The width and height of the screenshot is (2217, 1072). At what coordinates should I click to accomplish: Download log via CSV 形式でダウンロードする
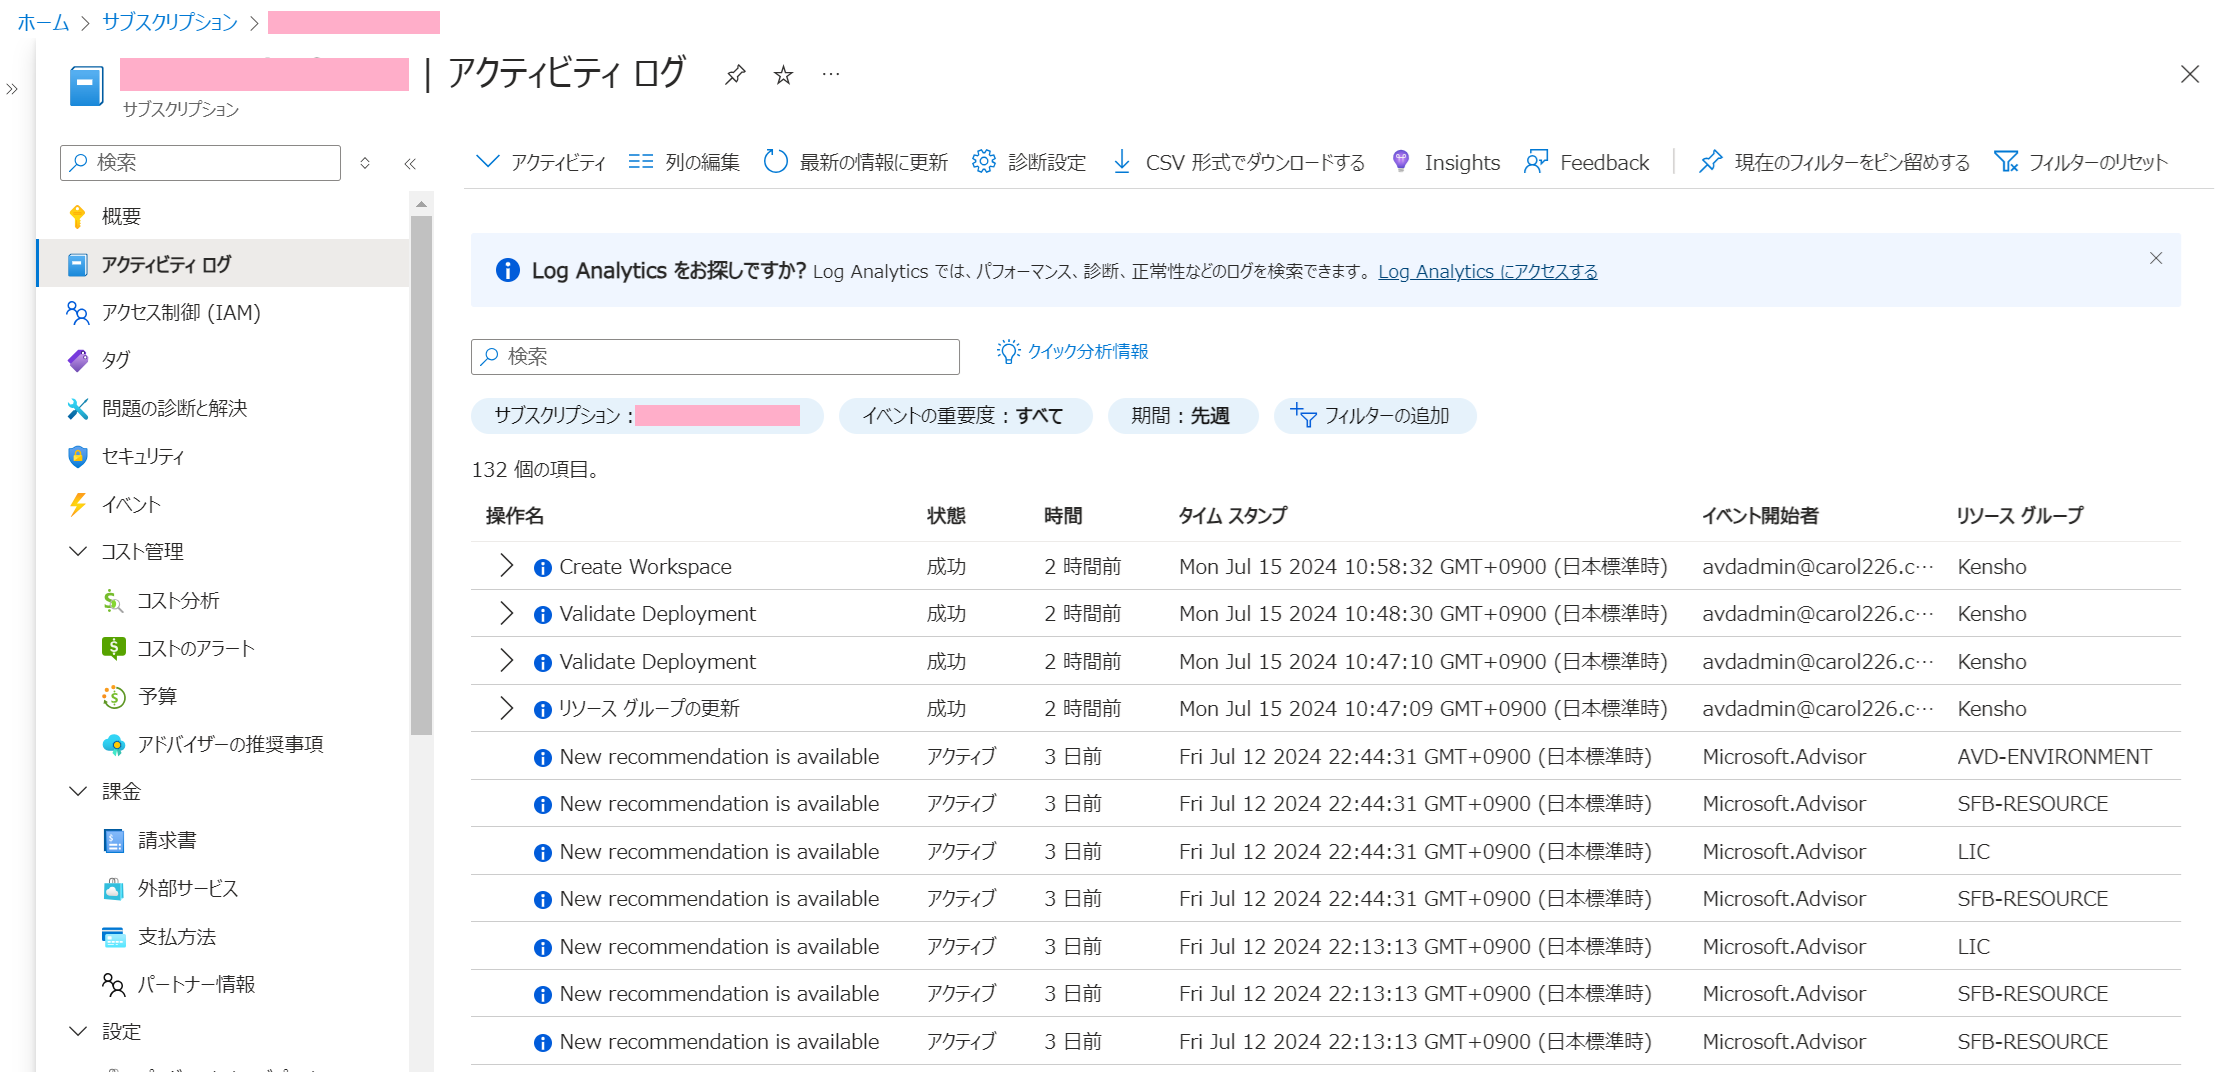tap(1239, 162)
